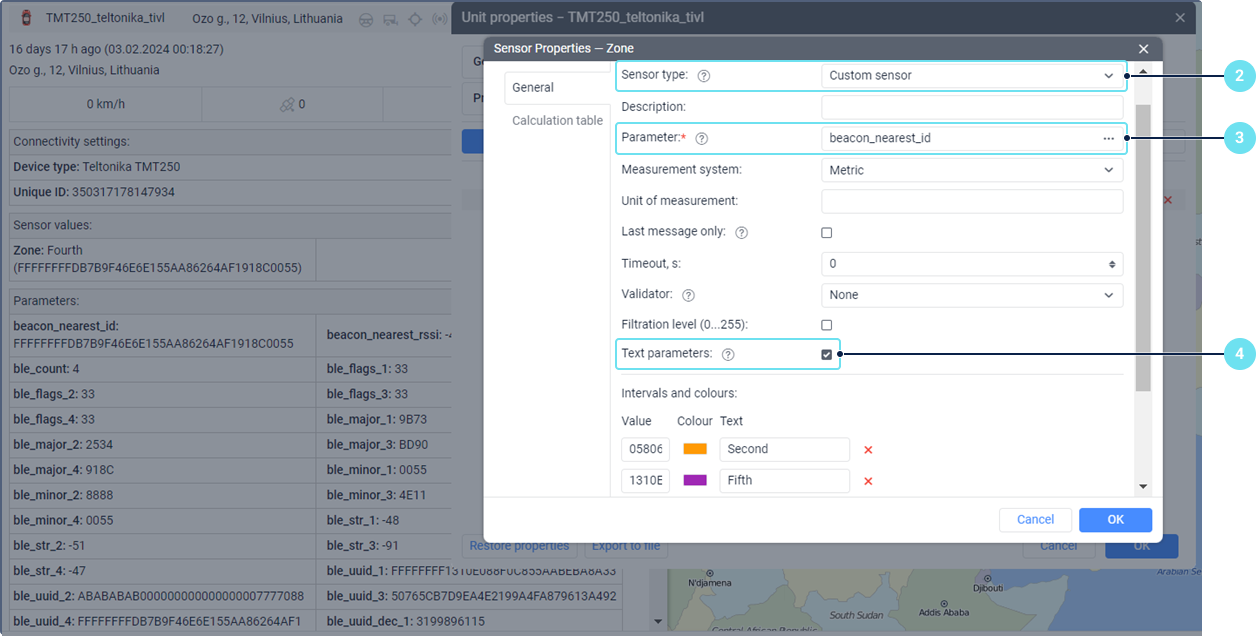Expand the Measurement system dropdown
Screen dimensions: 1256x636
pos(971,170)
